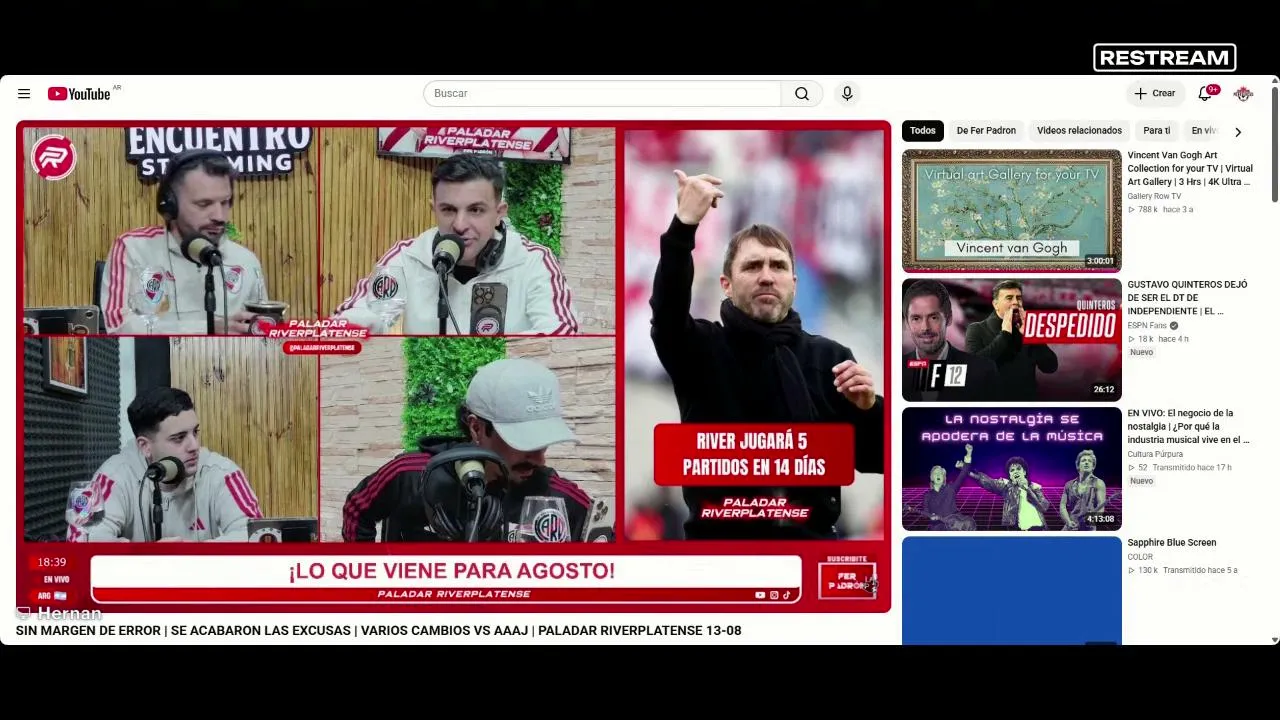The width and height of the screenshot is (1280, 720).
Task: Select the Todos filter chip
Action: 923,131
